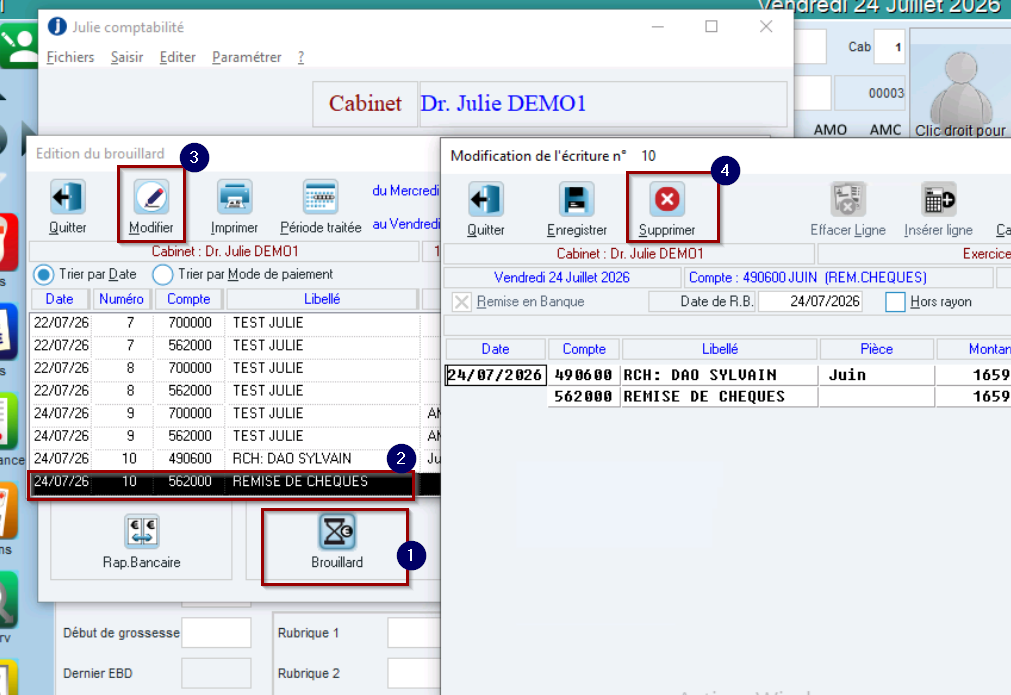The width and height of the screenshot is (1011, 695).
Task: Click the Imprimer printer icon
Action: pos(234,197)
